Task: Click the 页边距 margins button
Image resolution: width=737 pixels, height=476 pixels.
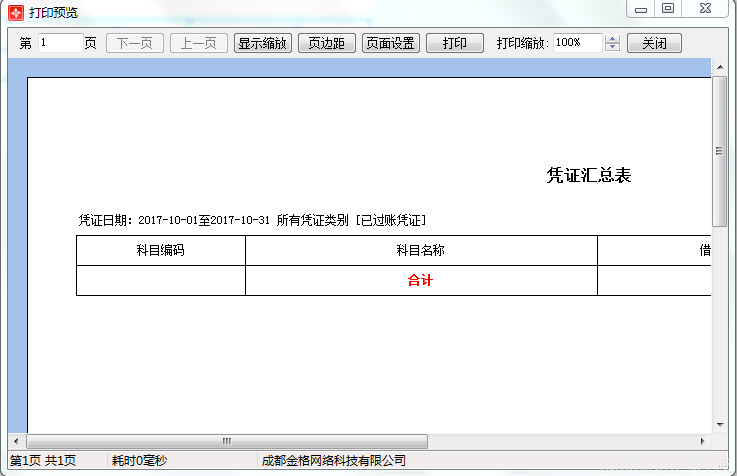Action: tap(325, 44)
